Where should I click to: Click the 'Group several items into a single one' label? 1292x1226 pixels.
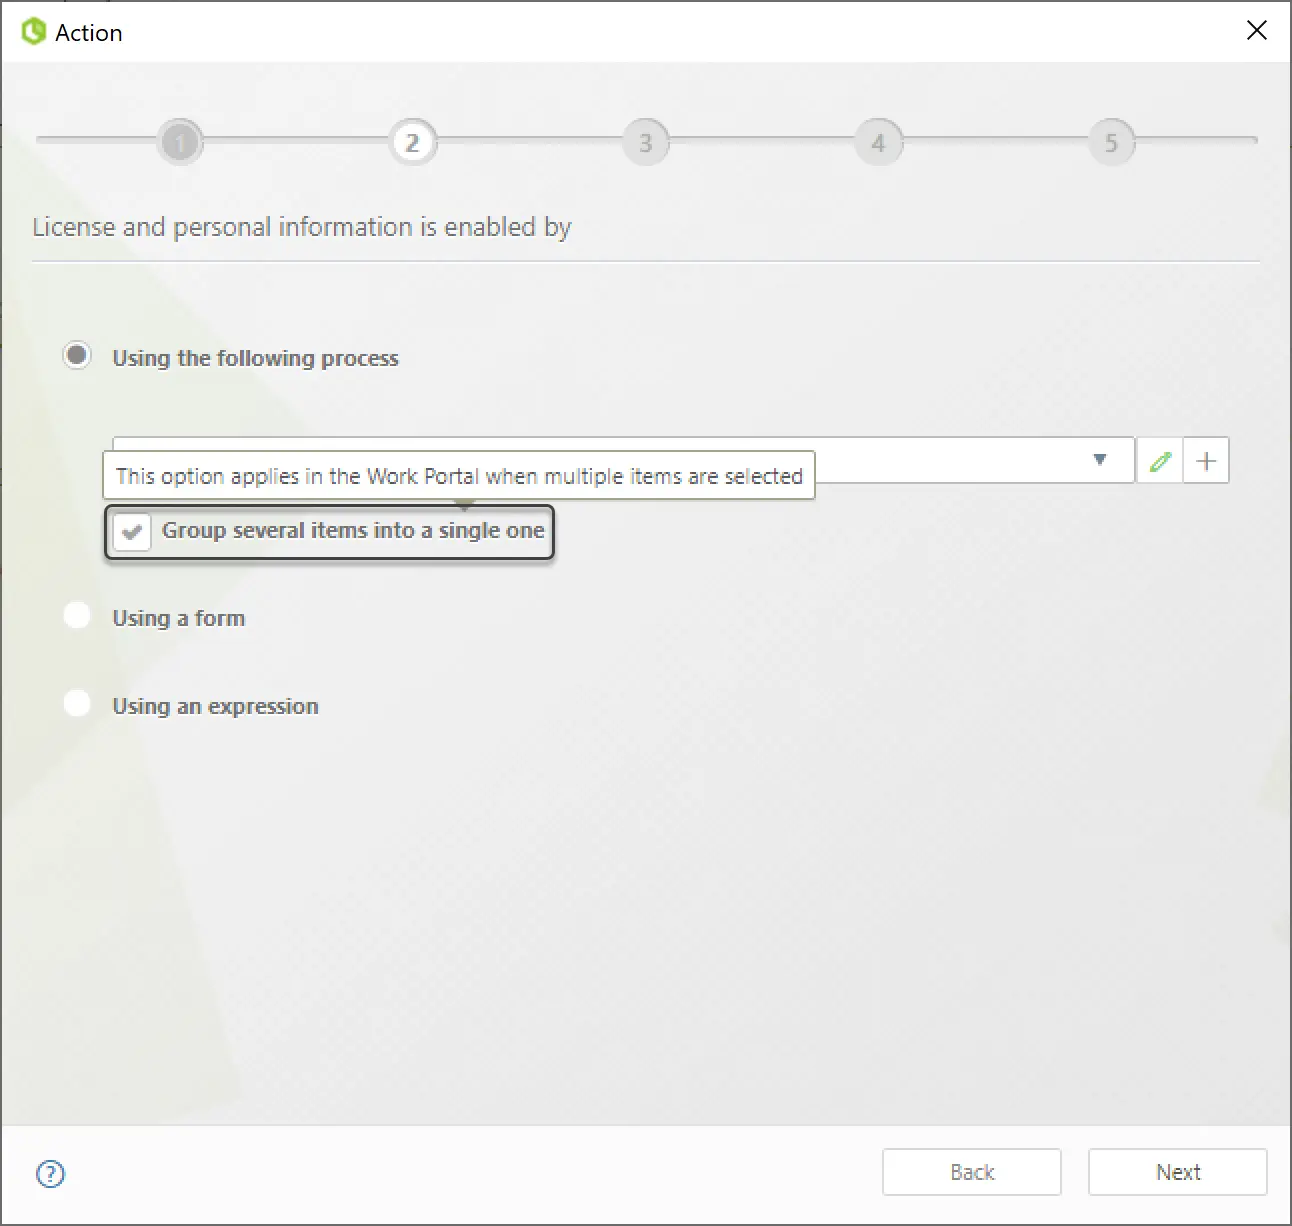pos(353,531)
